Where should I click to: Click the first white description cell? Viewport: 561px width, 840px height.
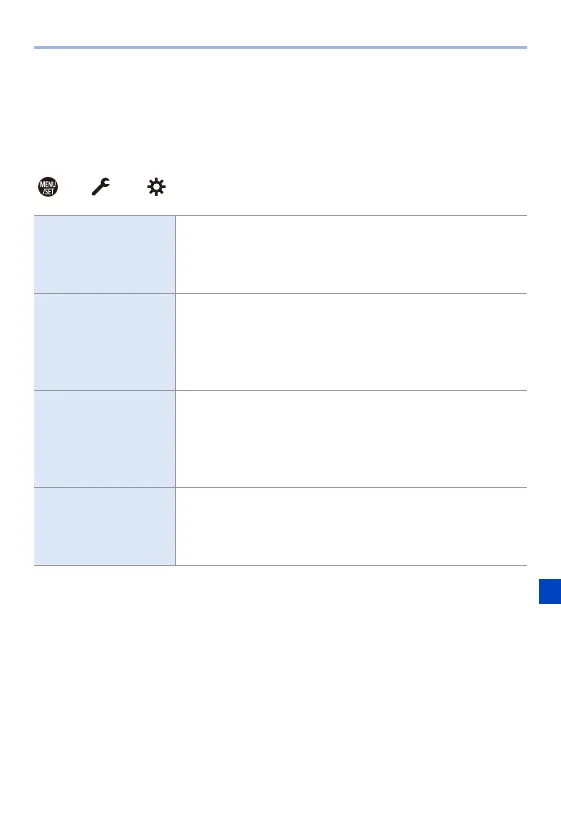point(351,254)
